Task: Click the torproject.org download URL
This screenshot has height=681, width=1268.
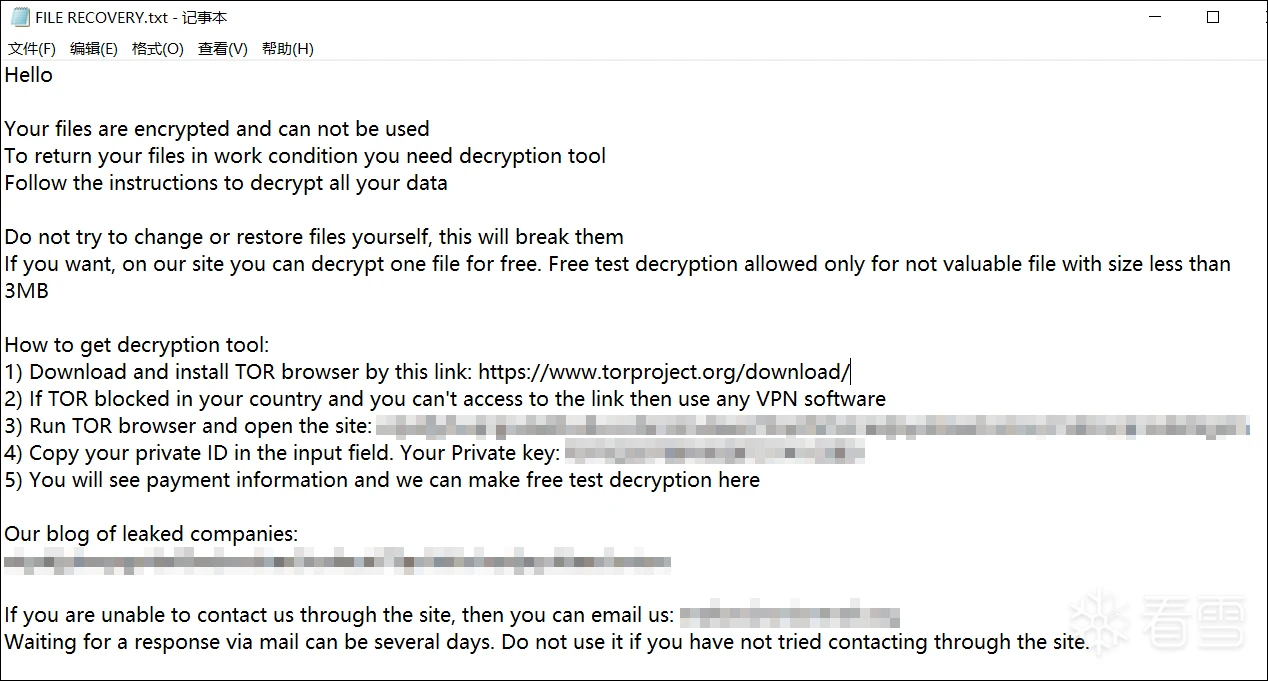Action: (664, 372)
